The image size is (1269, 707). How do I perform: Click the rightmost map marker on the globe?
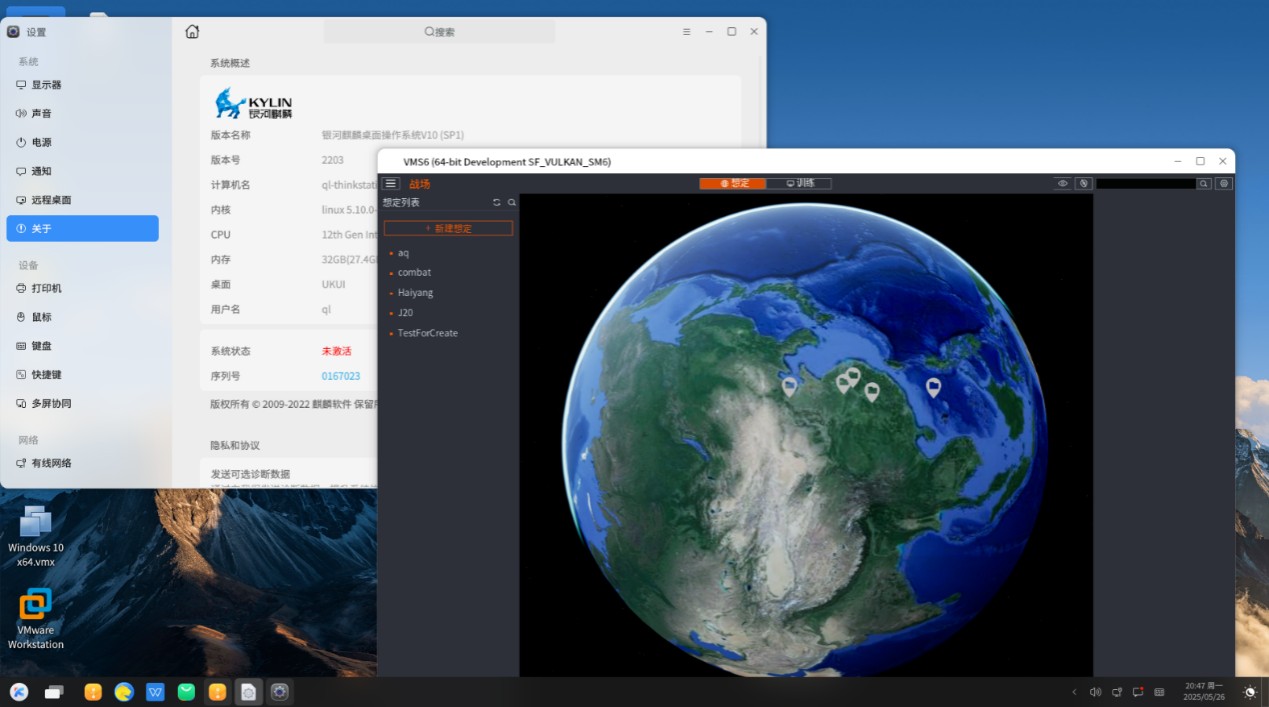pyautogui.click(x=933, y=387)
